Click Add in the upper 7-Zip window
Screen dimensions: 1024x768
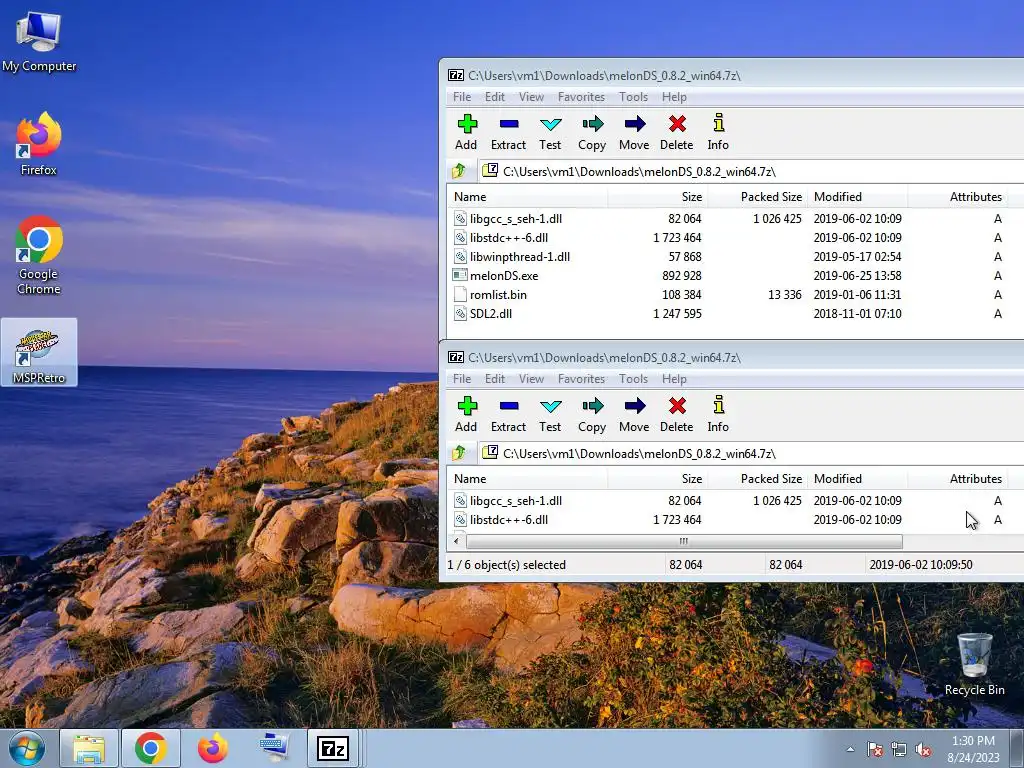(466, 133)
